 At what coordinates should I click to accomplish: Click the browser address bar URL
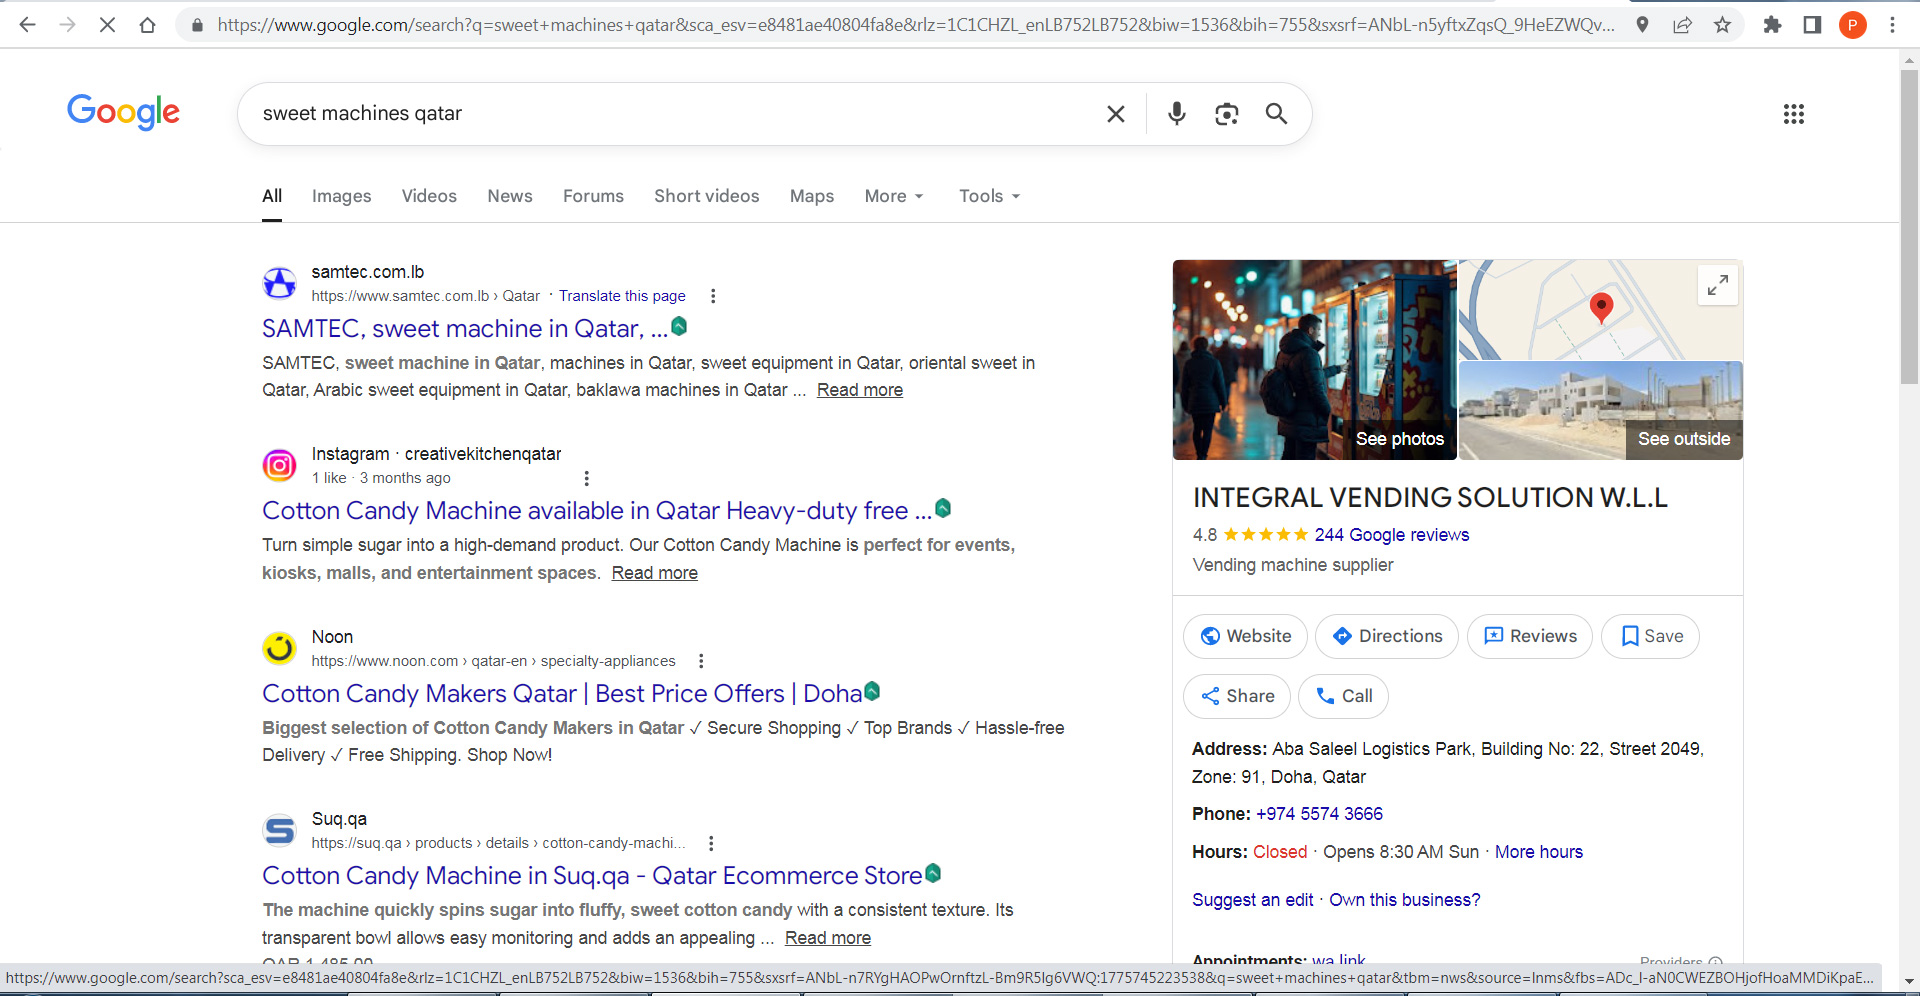[915, 25]
